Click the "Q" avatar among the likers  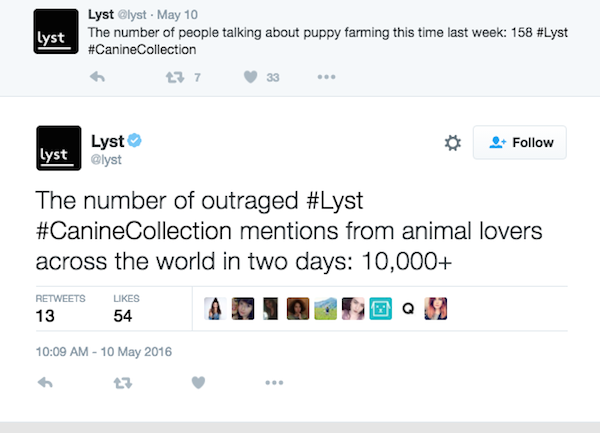pos(407,308)
